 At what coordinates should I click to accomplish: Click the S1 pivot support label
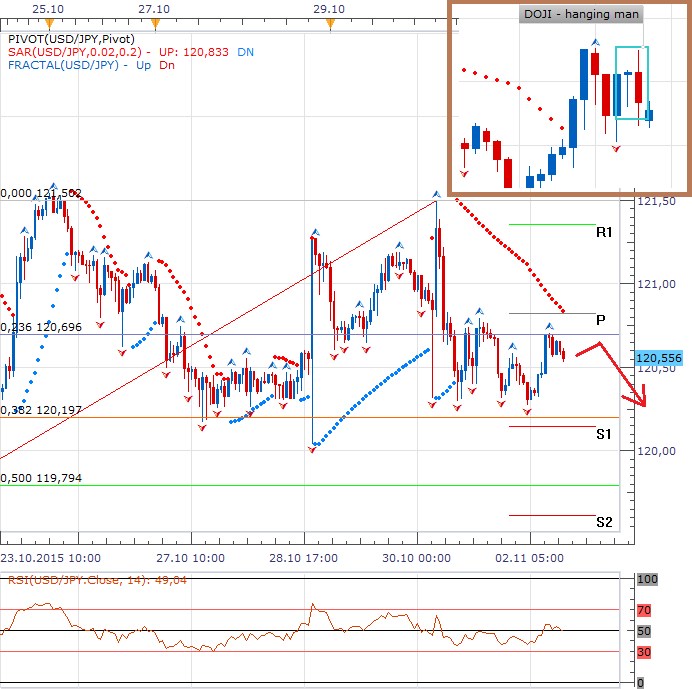pyautogui.click(x=603, y=434)
